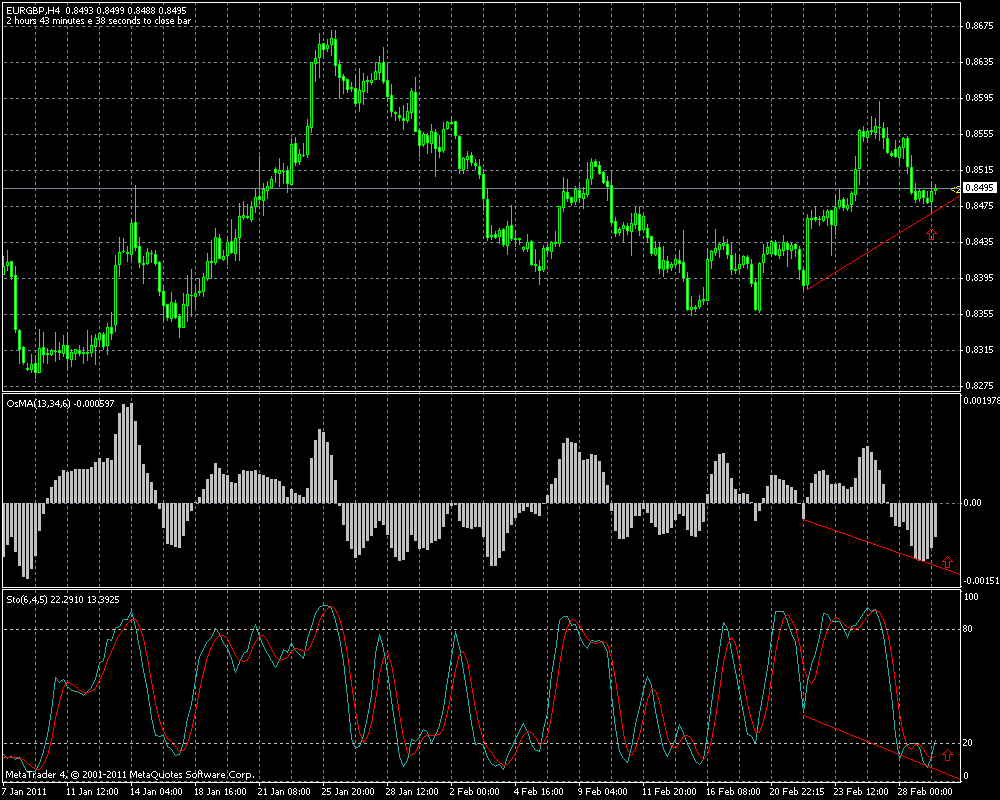Click the highlighted current price label 0.8495
This screenshot has width=1000, height=800.
click(979, 188)
